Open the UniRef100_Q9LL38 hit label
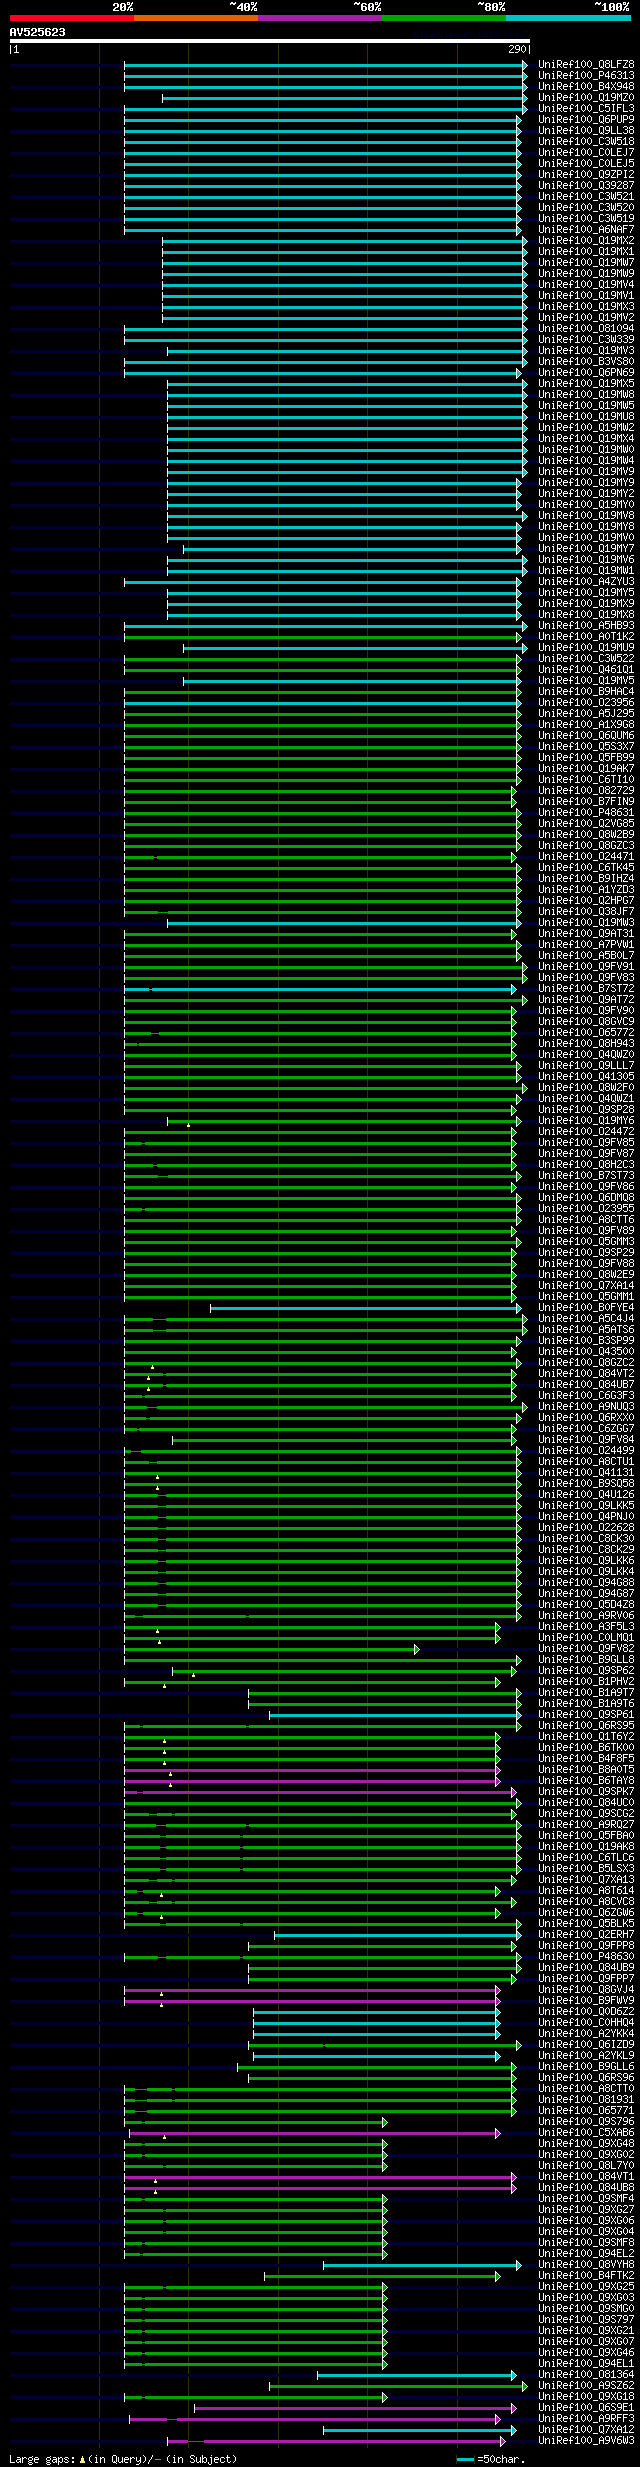 pyautogui.click(x=586, y=130)
